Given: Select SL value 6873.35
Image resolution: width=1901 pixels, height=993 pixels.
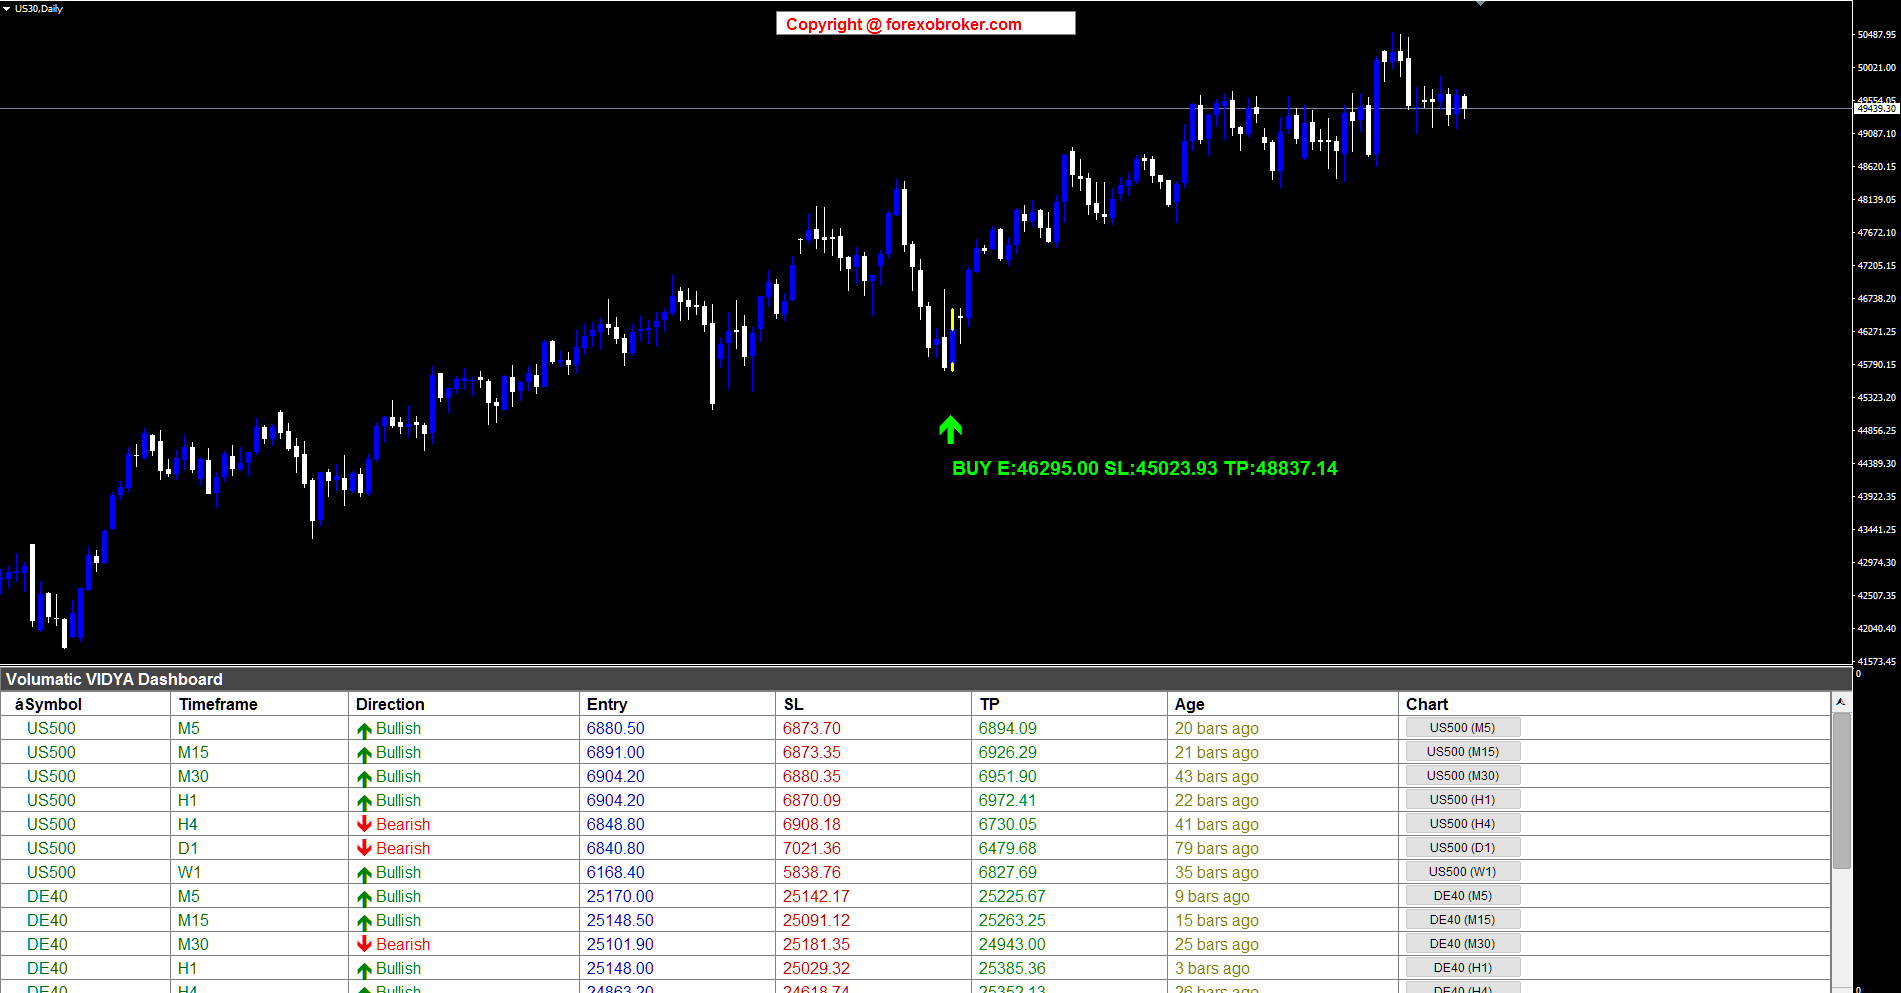Looking at the screenshot, I should [x=811, y=752].
